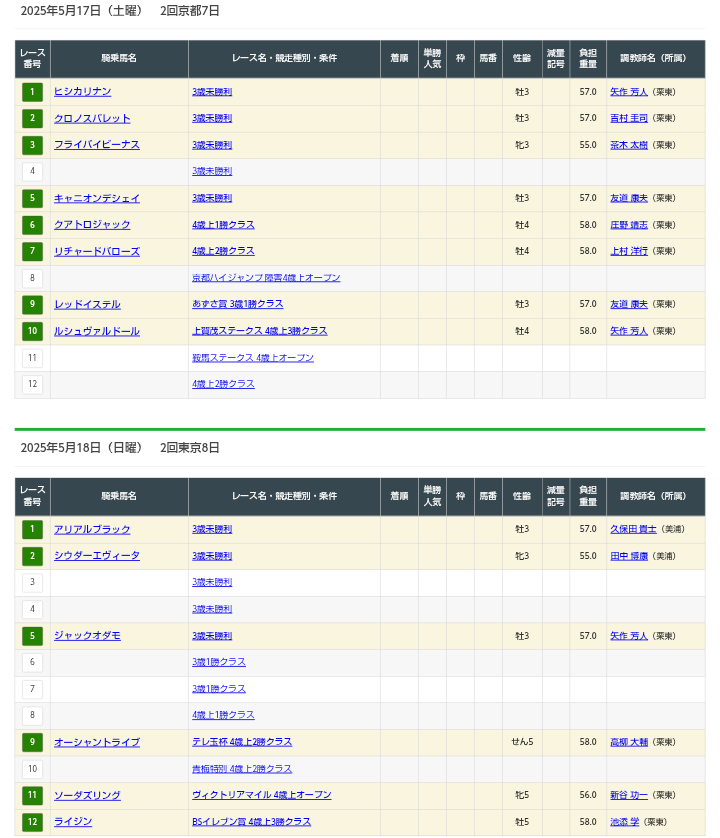Open horse link フライバイビーナス

point(97,145)
